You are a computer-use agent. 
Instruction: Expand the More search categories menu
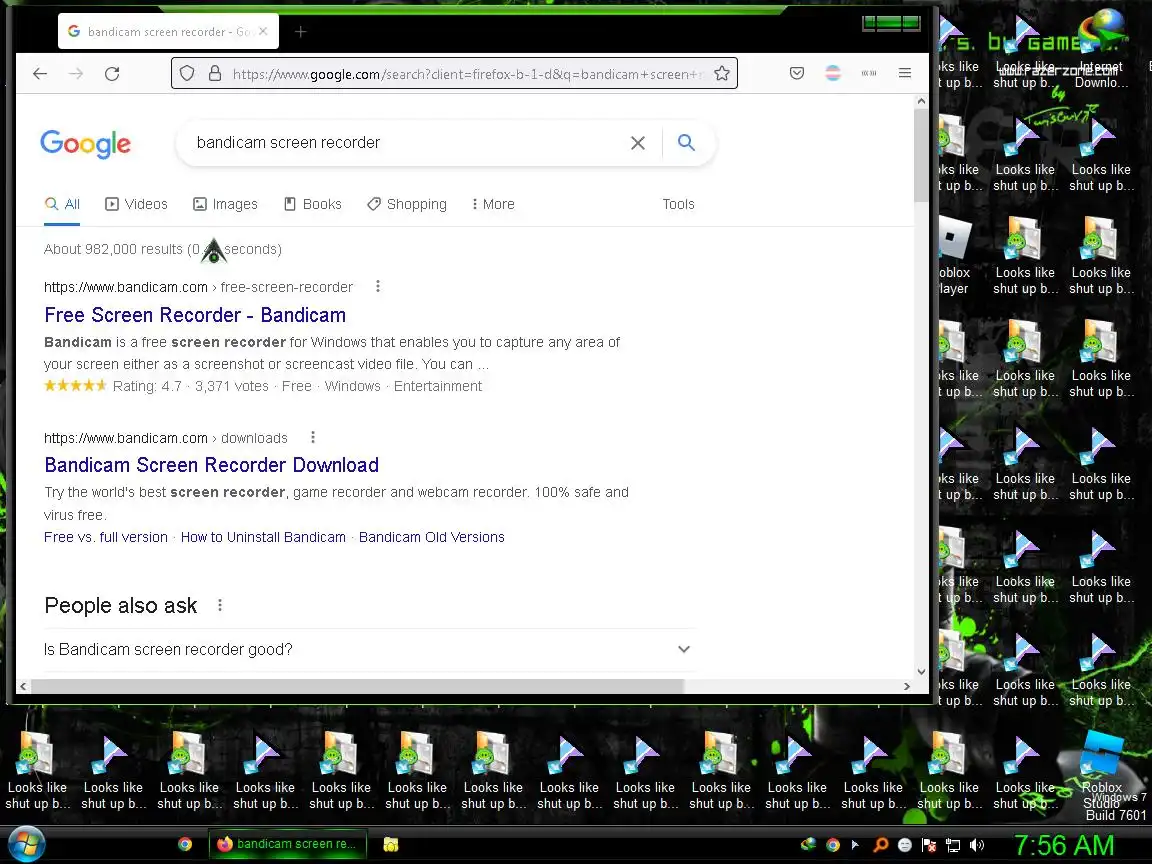click(x=492, y=204)
